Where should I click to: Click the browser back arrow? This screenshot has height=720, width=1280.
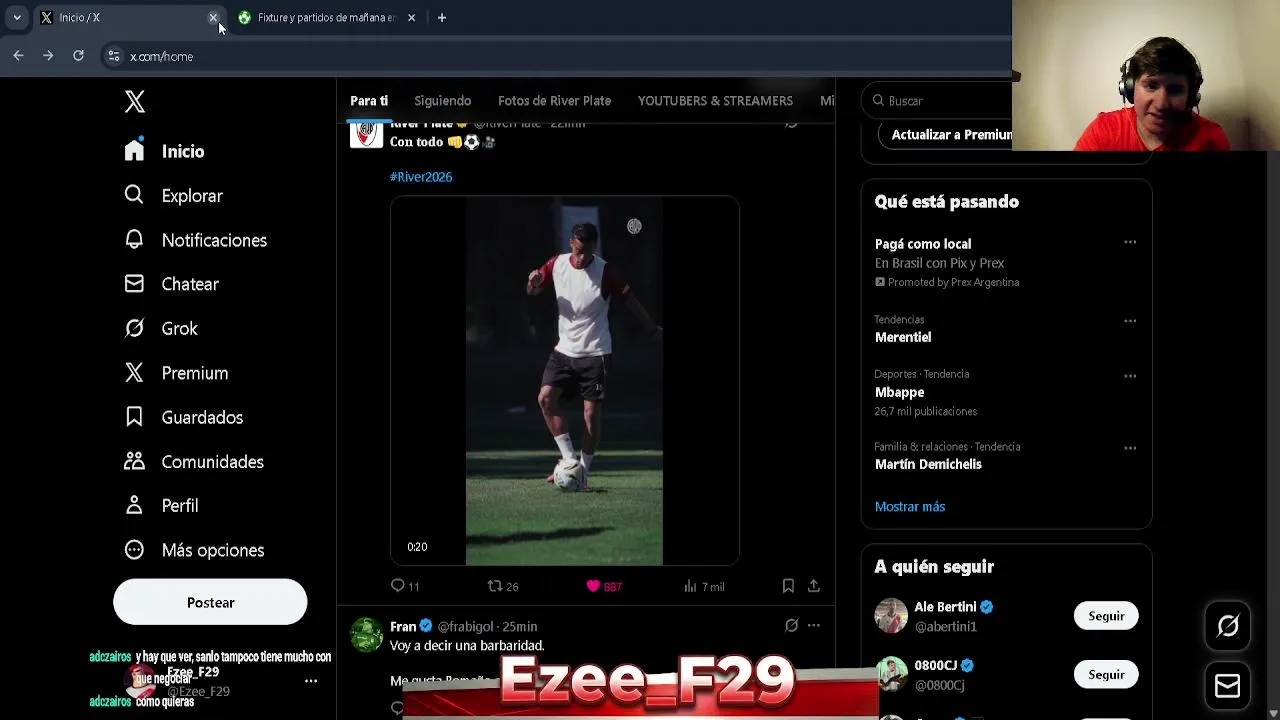click(18, 56)
